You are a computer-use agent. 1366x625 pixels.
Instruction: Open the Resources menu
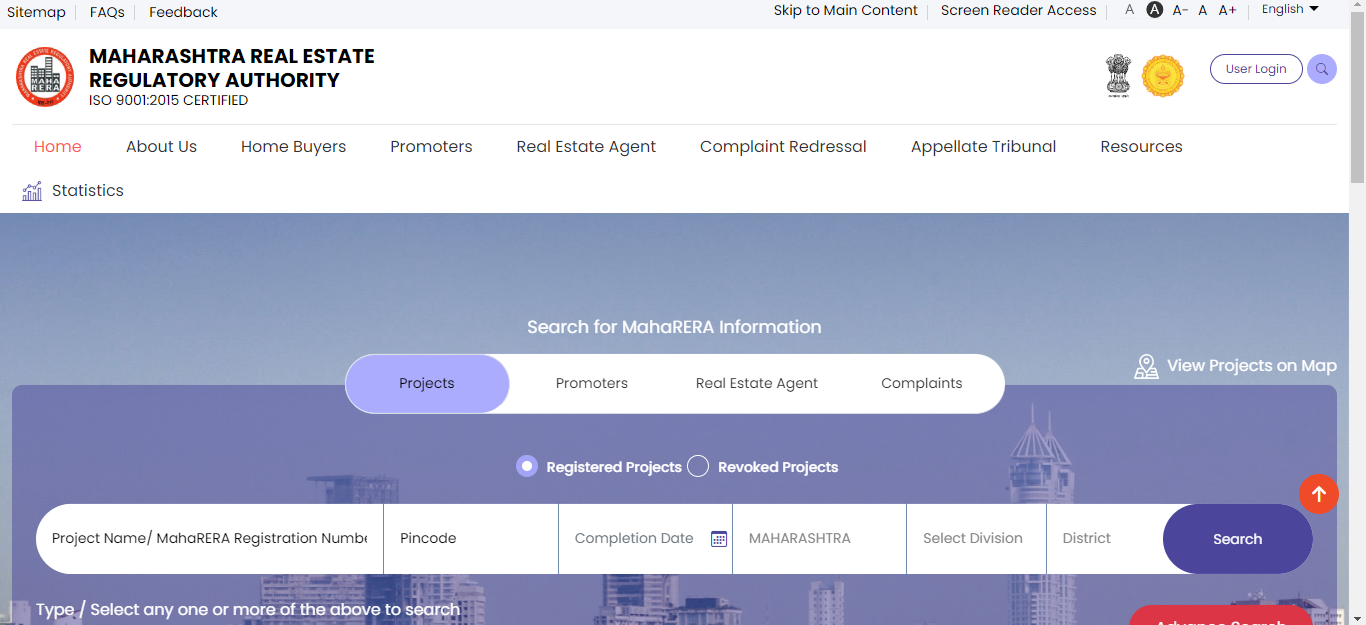tap(1141, 146)
